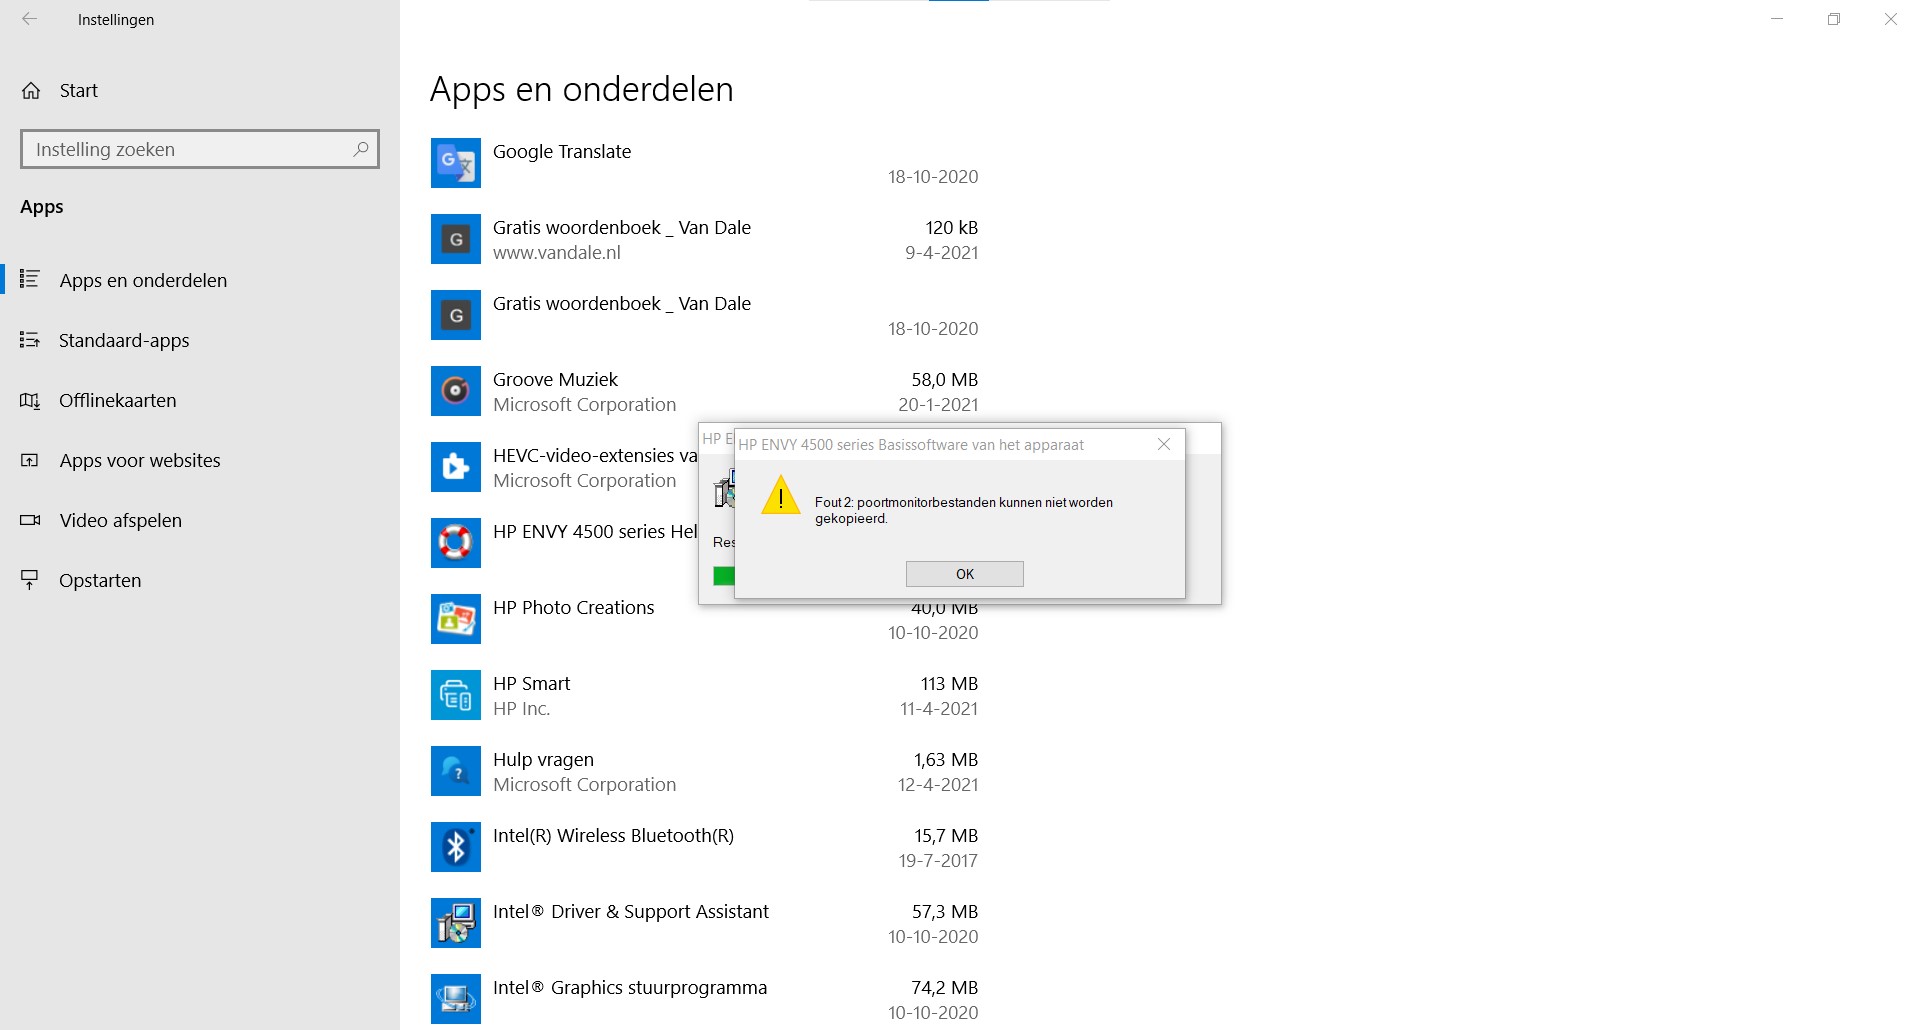Click the Van Dale icon beside www.vandale.nl
The image size is (1920, 1030).
[x=456, y=239]
